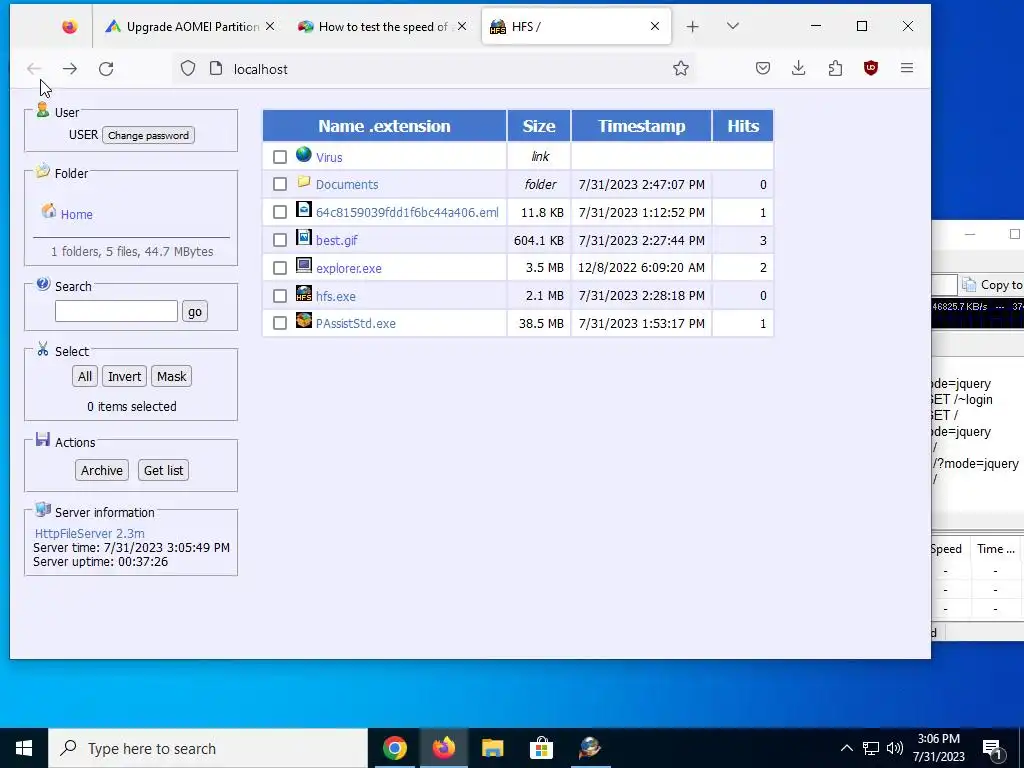The width and height of the screenshot is (1024, 768).
Task: Open the uBlock Origin icon
Action: [x=871, y=68]
